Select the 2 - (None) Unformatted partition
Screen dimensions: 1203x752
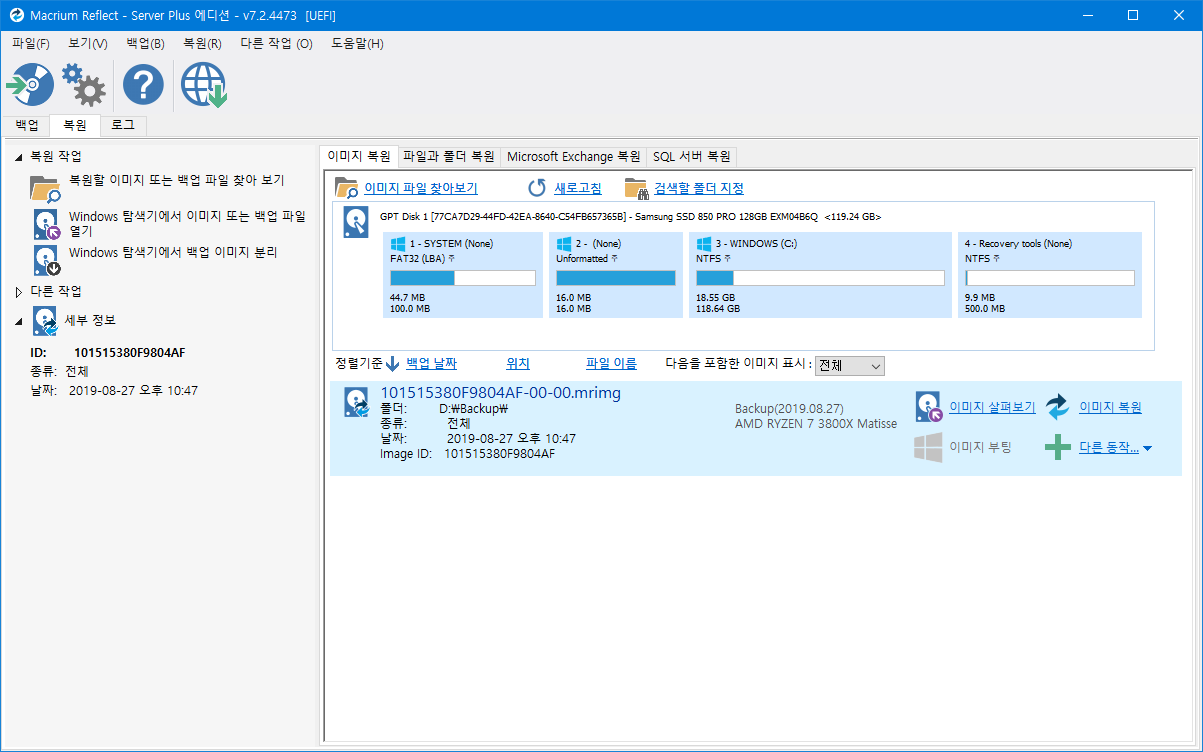click(x=616, y=275)
